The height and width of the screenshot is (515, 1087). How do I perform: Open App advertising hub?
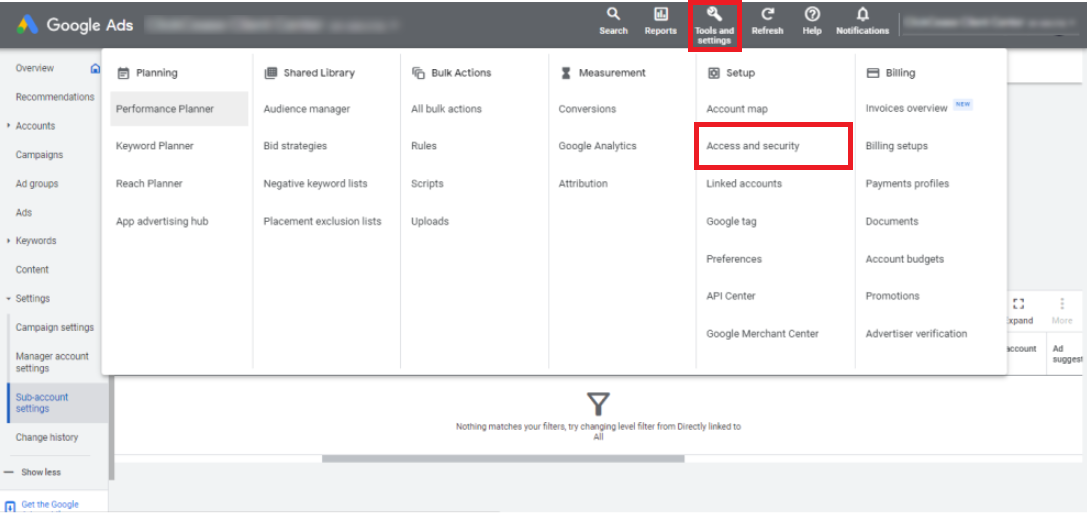pyautogui.click(x=162, y=221)
